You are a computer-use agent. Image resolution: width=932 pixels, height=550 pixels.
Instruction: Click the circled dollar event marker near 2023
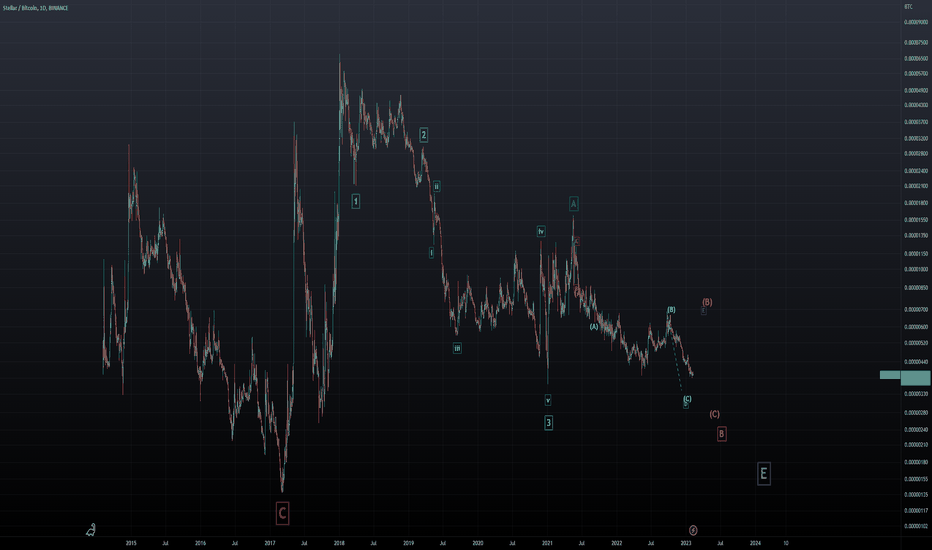(x=693, y=530)
